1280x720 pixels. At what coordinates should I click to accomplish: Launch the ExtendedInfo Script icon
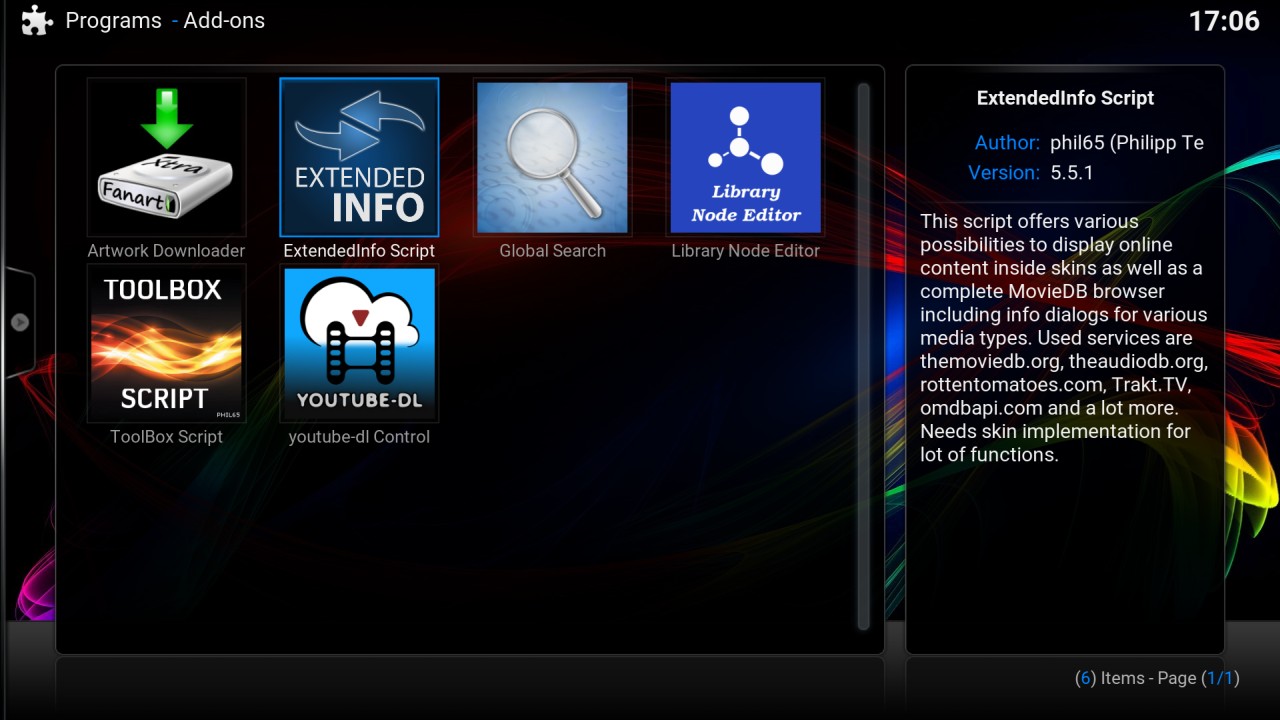pos(359,157)
